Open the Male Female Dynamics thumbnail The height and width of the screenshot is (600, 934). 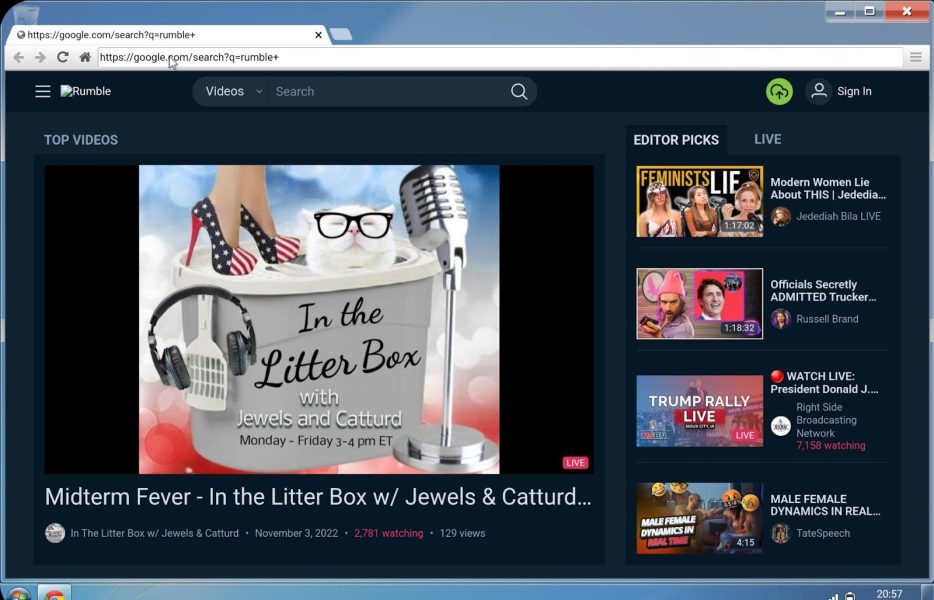click(x=699, y=518)
